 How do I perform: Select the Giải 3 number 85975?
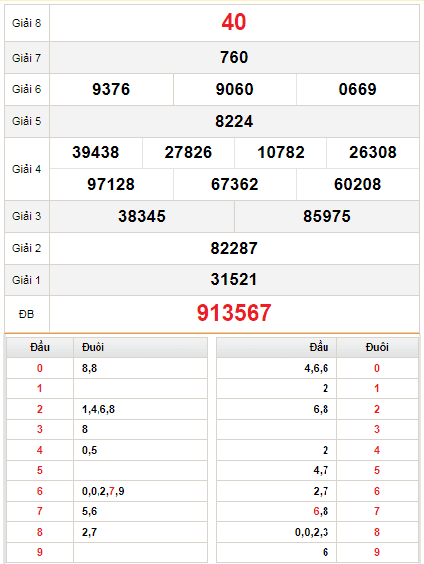(327, 217)
